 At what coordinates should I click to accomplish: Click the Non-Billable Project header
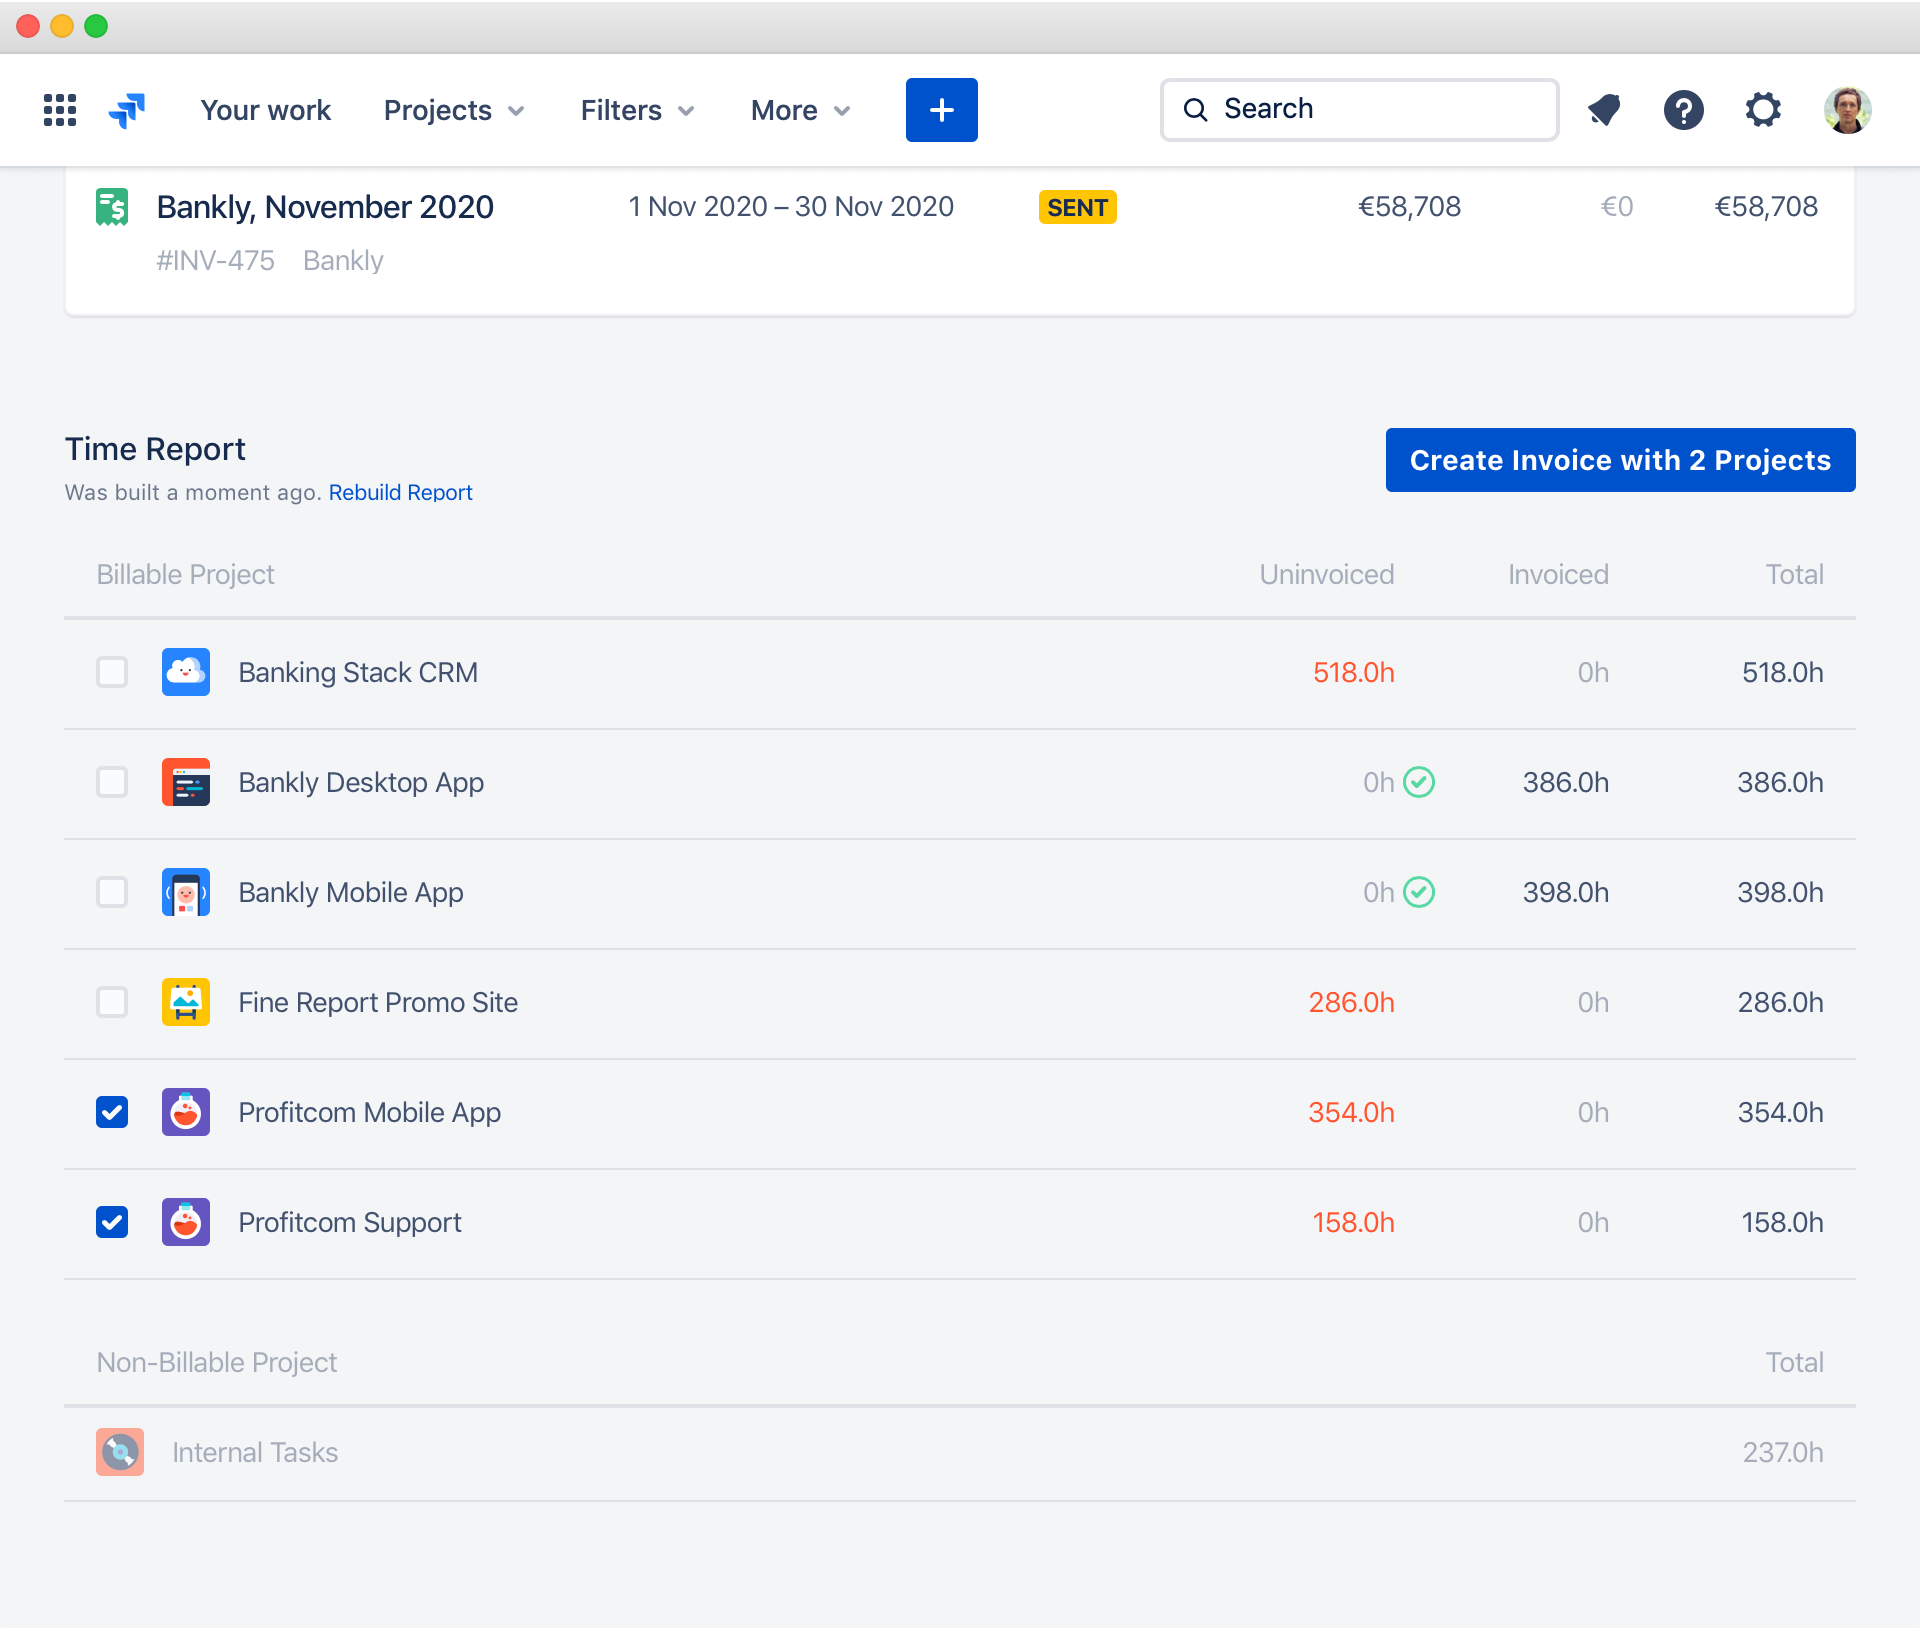coord(217,1362)
